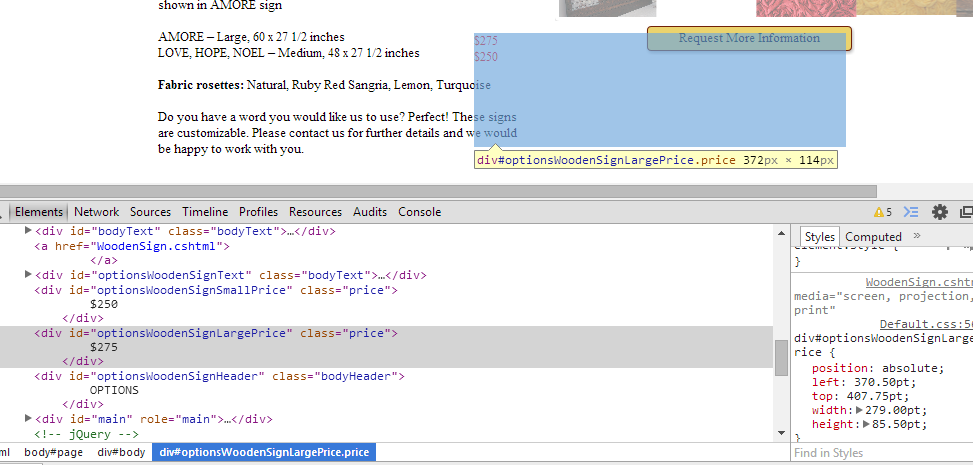Click the DOM tree scroll-down arrow
This screenshot has width=973, height=465.
pyautogui.click(x=781, y=433)
